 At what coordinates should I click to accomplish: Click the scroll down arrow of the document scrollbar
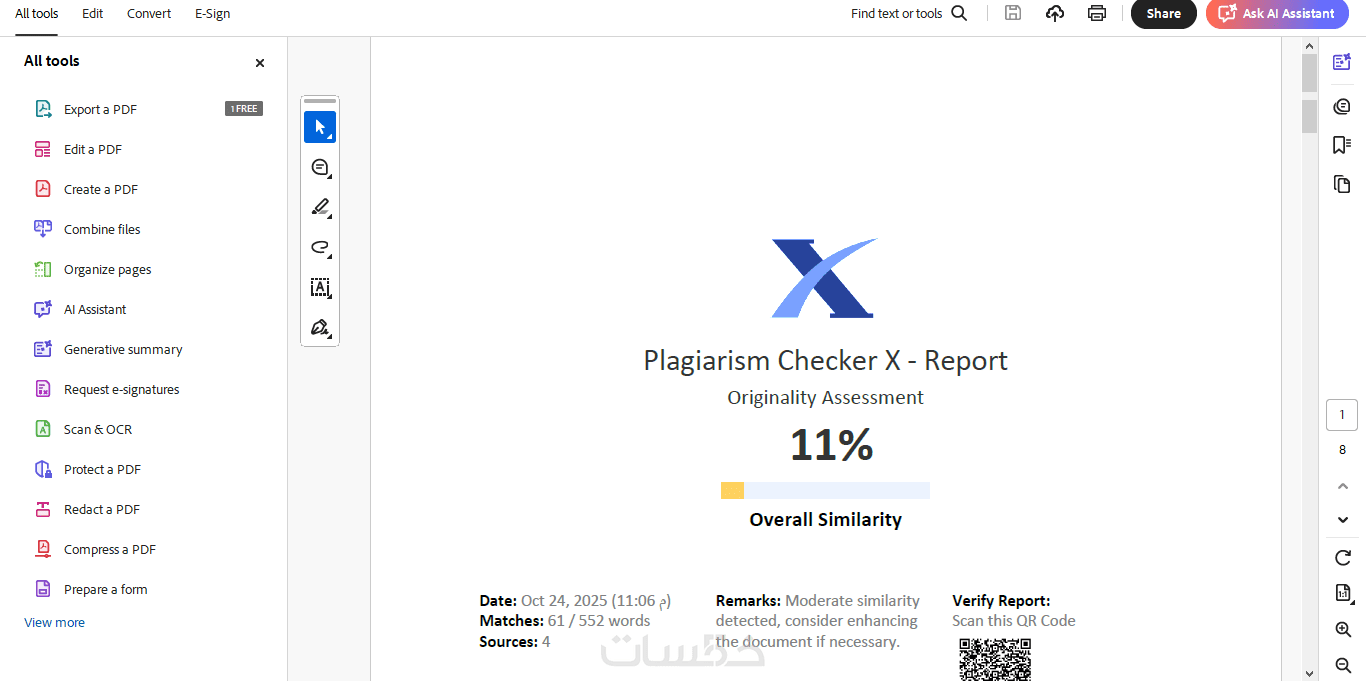[1309, 672]
